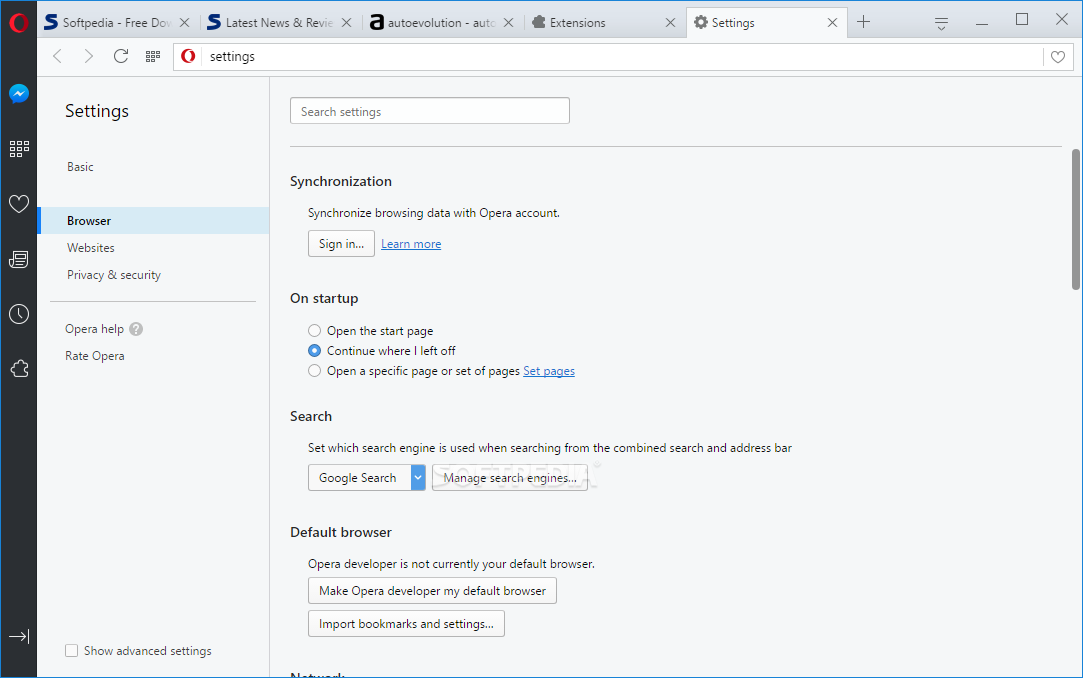The width and height of the screenshot is (1083, 678).
Task: Open the Opera help link
Action: 94,329
